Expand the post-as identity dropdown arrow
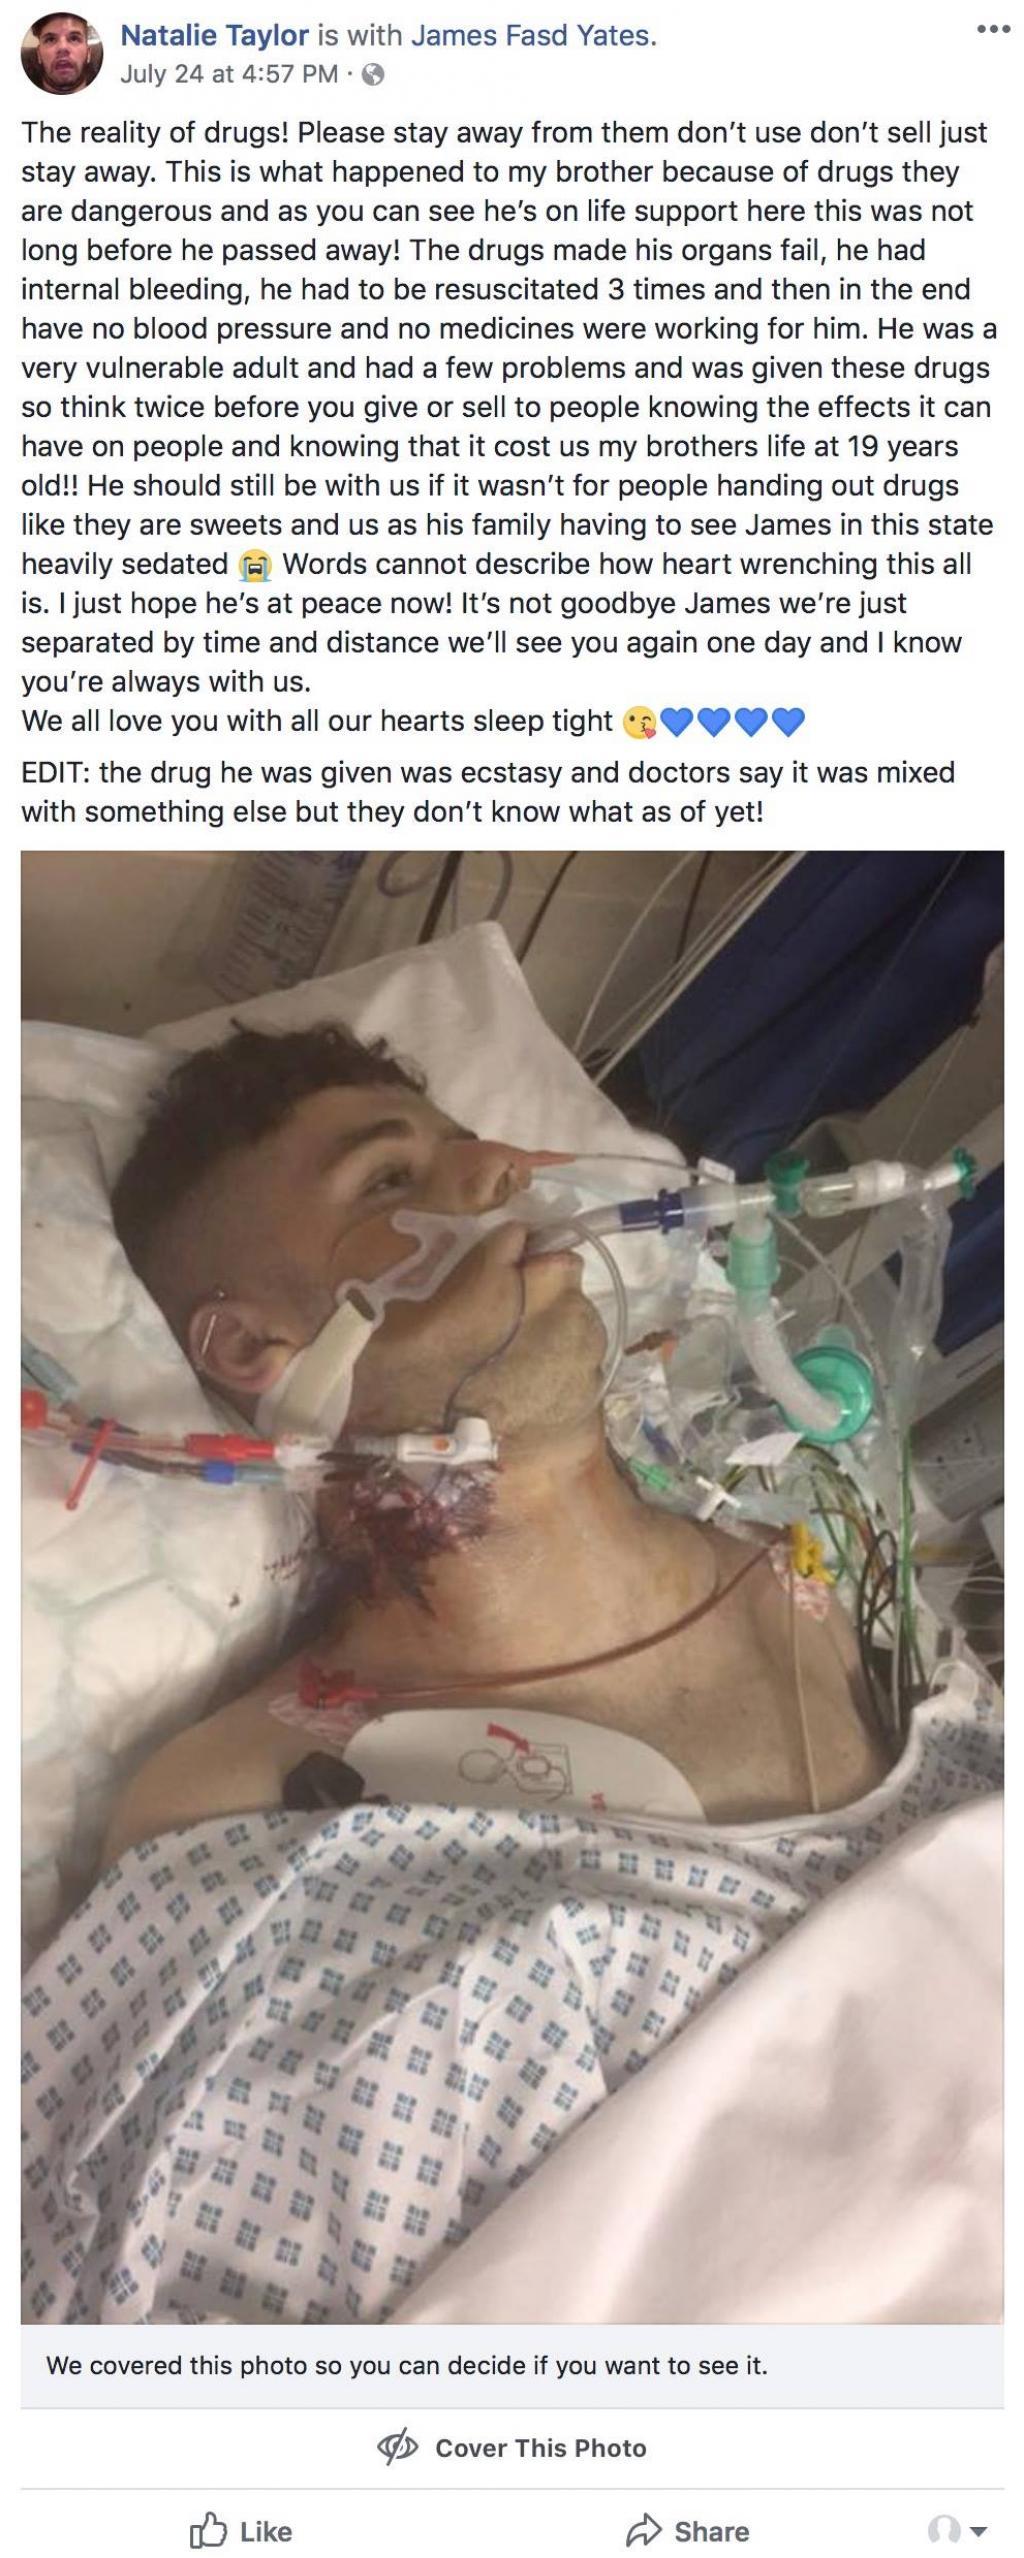1024x2558 pixels. tap(979, 2533)
